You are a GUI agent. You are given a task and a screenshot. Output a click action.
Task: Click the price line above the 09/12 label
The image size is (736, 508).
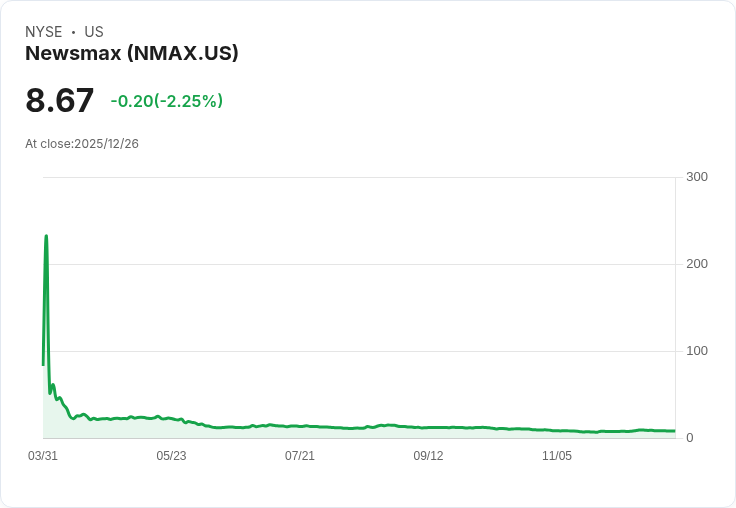pyautogui.click(x=428, y=427)
